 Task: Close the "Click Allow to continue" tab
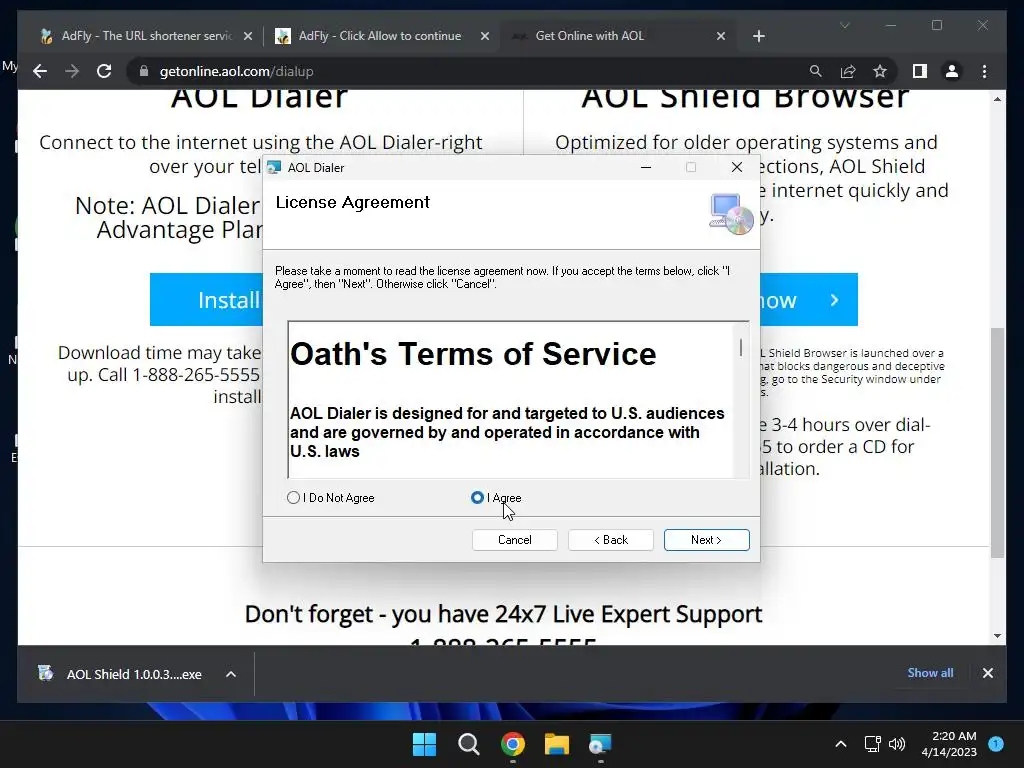point(485,36)
